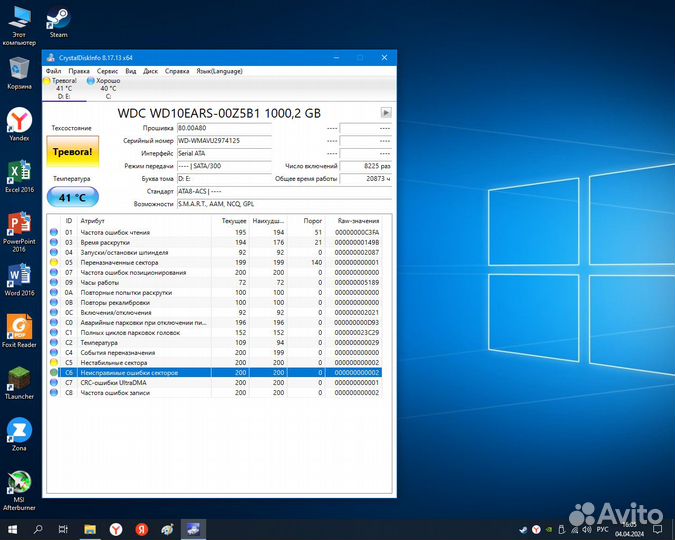Select the Тревога disk D: E: tab
Screen dimensions: 675x540
pos(64,88)
